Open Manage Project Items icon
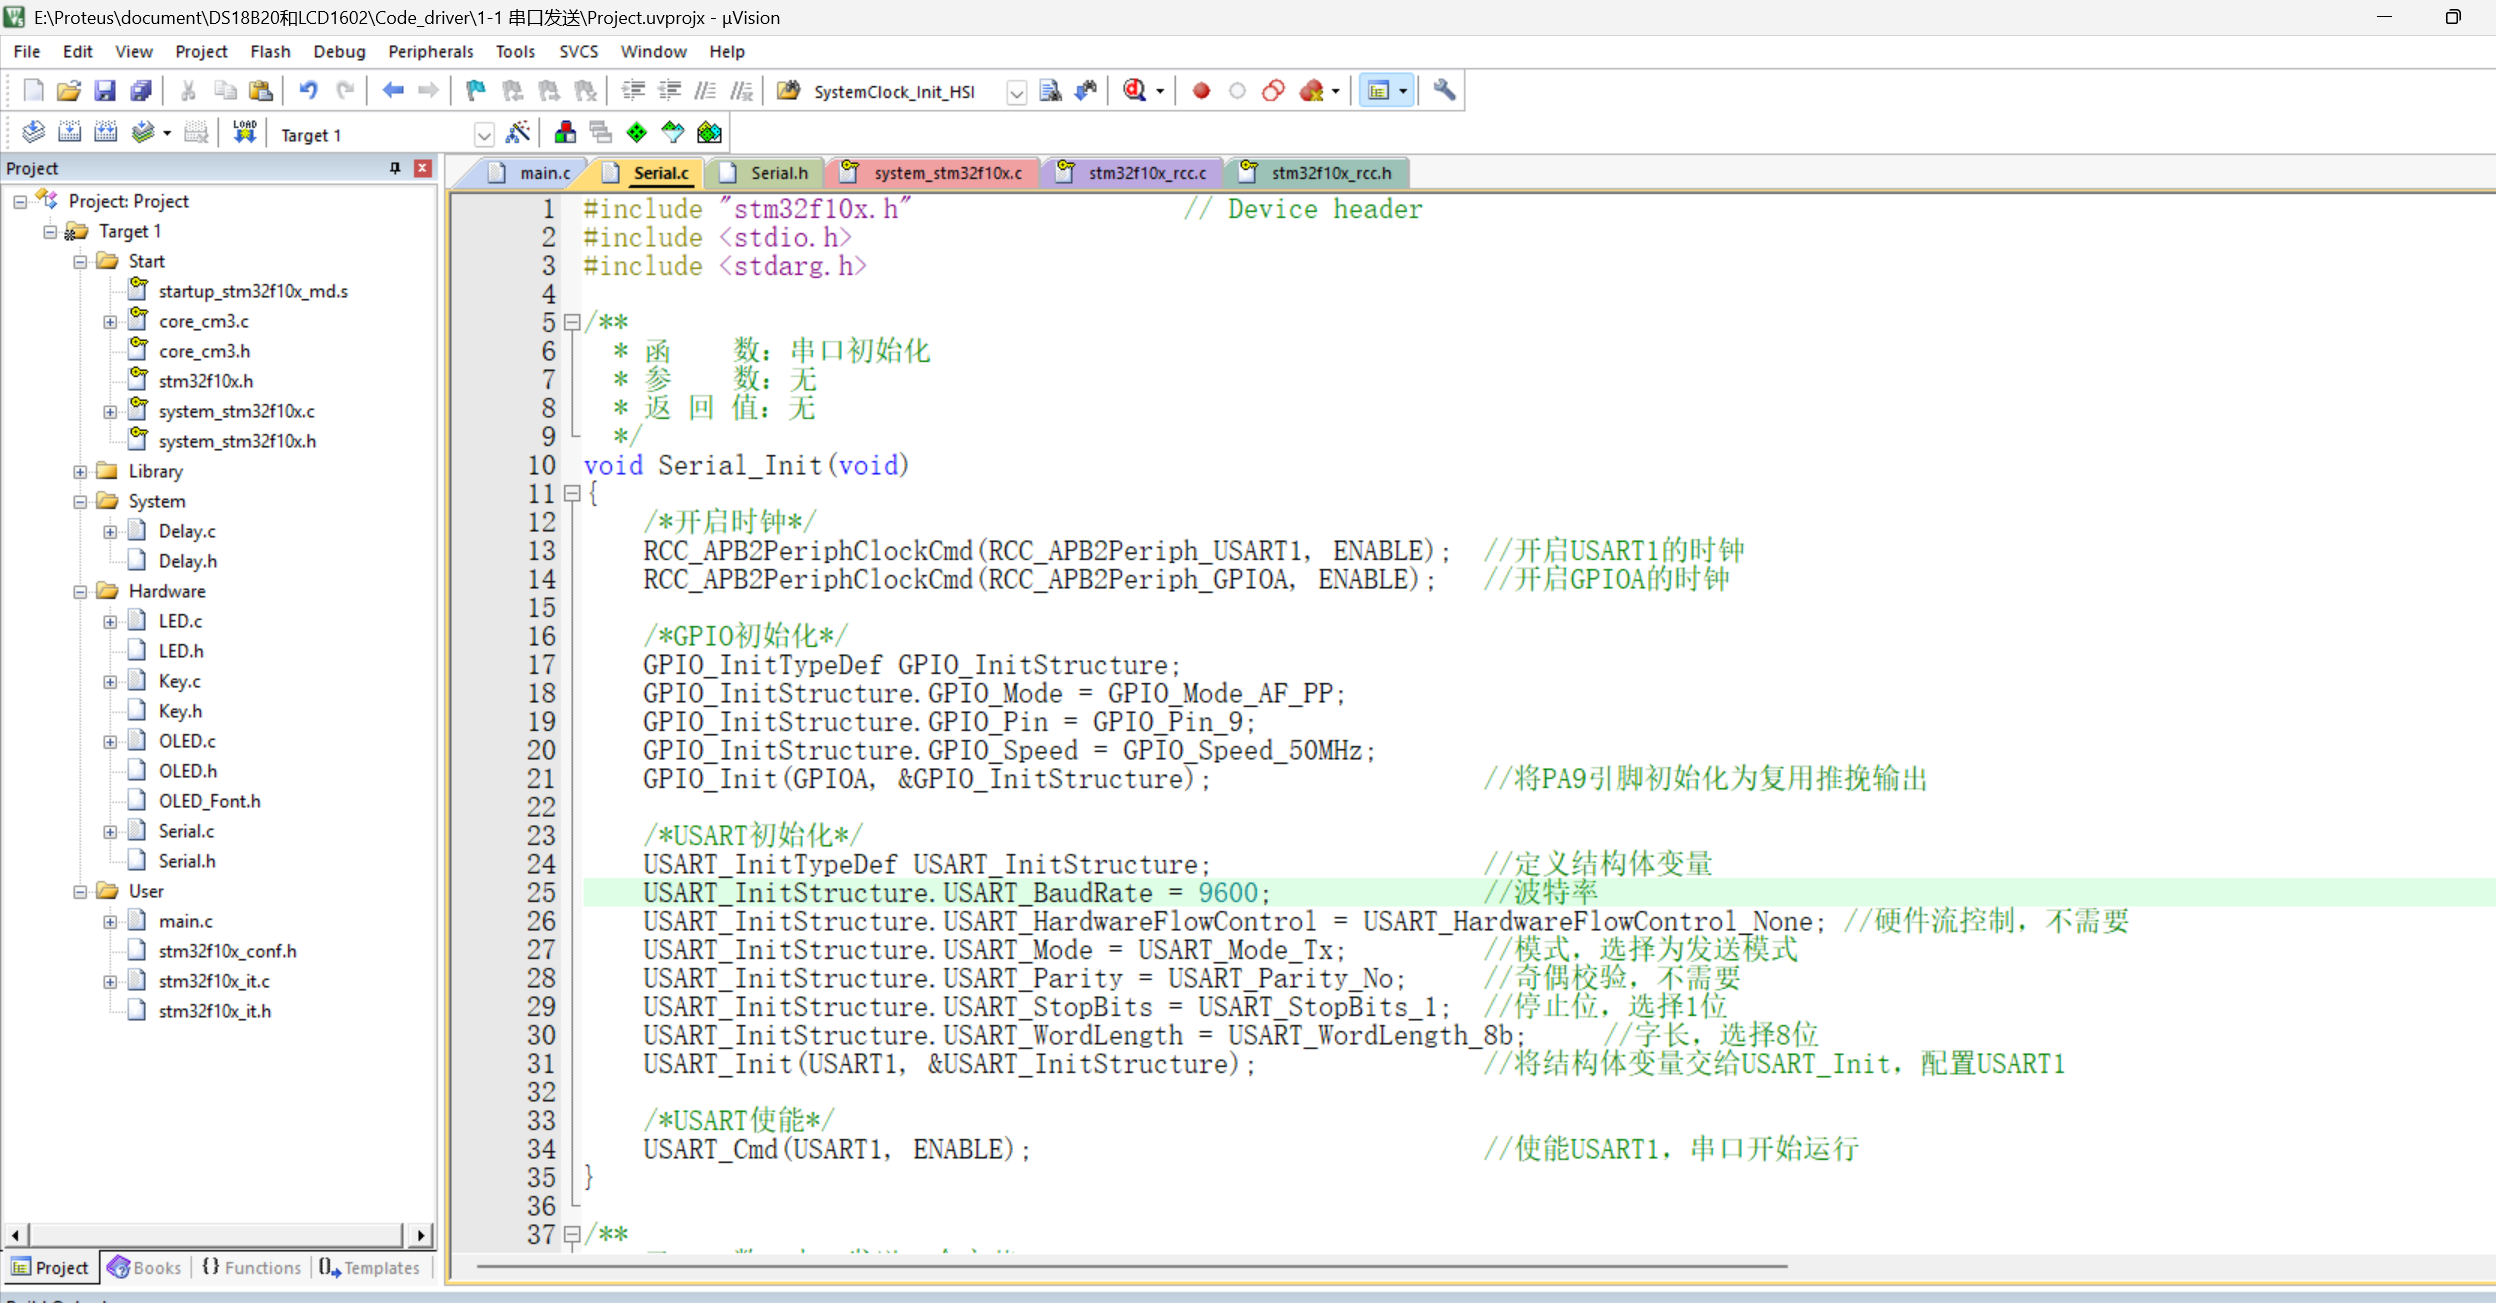 point(565,133)
